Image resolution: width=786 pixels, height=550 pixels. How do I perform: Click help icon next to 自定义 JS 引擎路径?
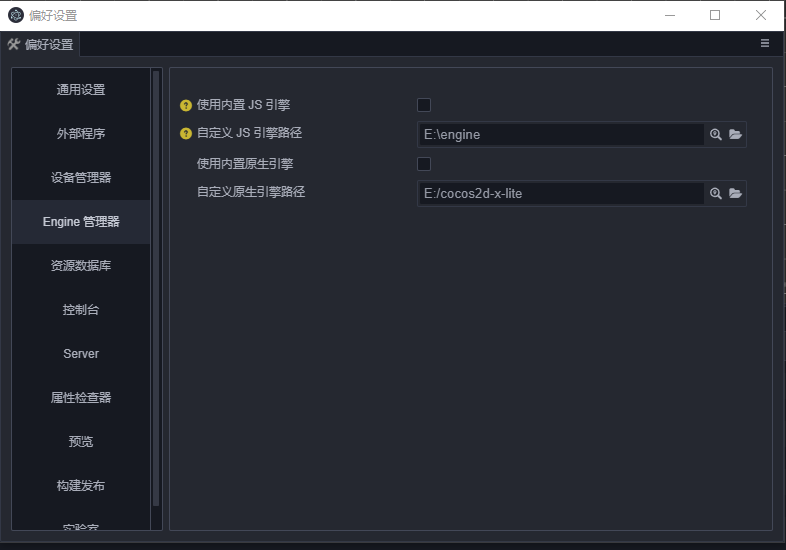coord(185,133)
